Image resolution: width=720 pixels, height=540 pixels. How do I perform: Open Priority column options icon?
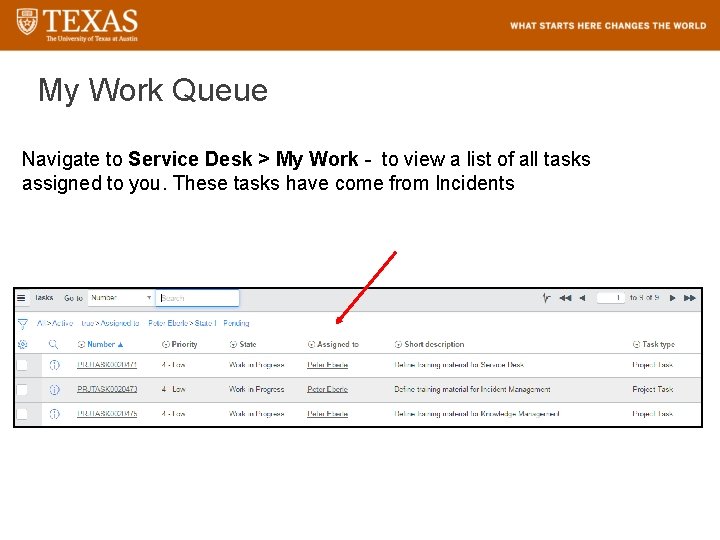pyautogui.click(x=166, y=344)
